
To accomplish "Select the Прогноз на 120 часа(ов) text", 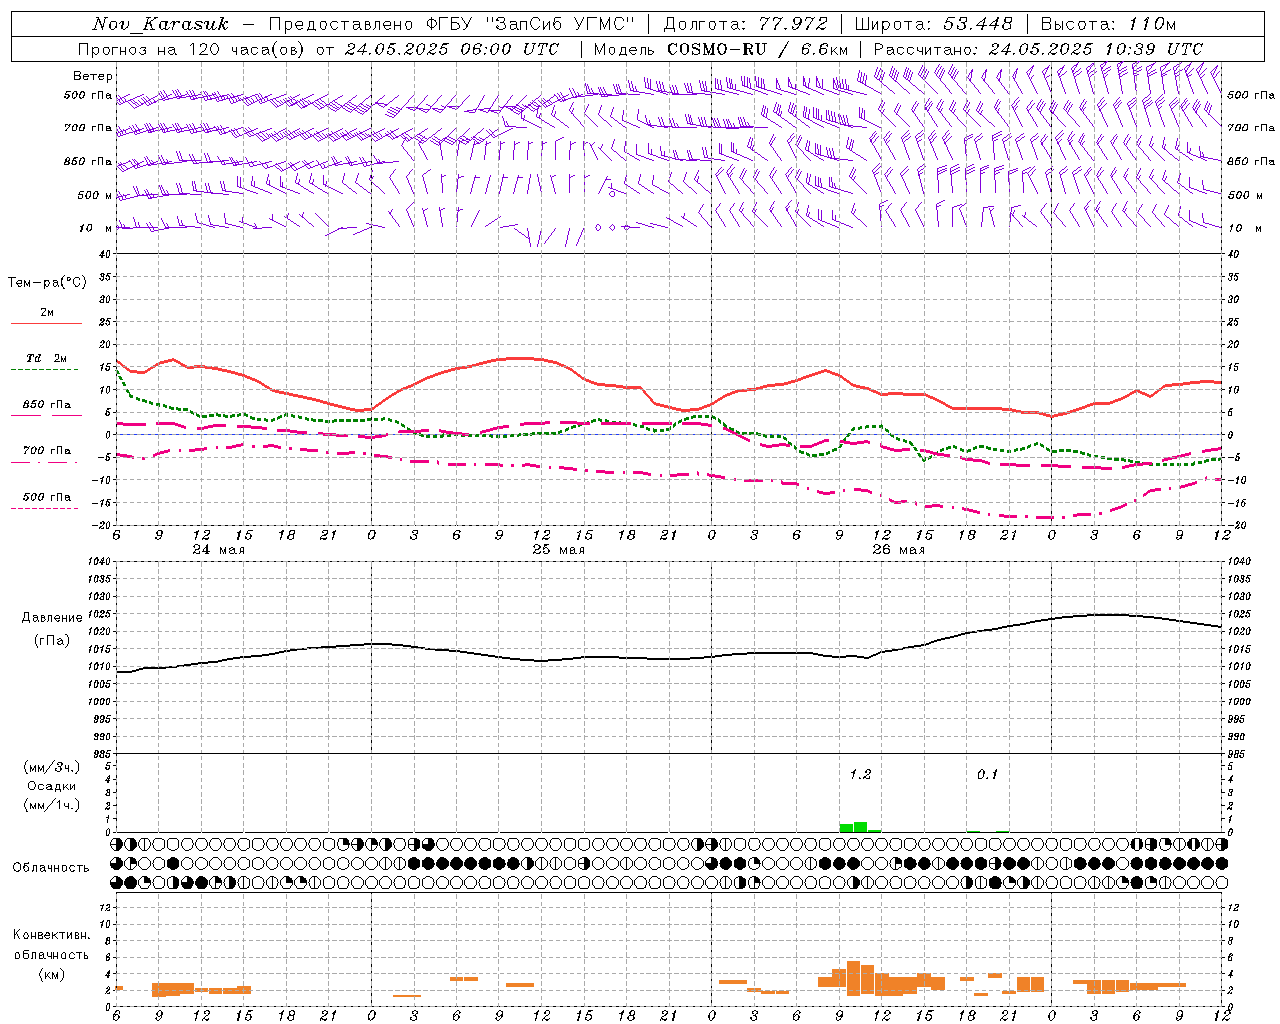I will pyautogui.click(x=192, y=49).
